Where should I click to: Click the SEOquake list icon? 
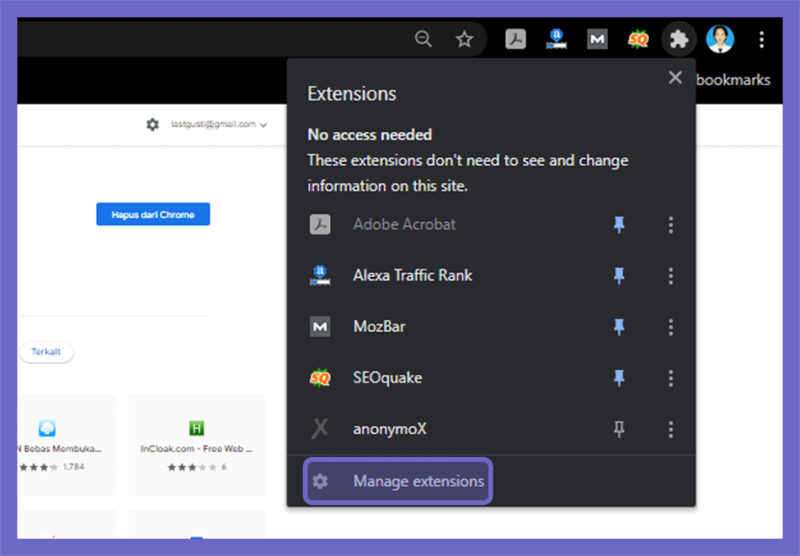click(x=320, y=378)
